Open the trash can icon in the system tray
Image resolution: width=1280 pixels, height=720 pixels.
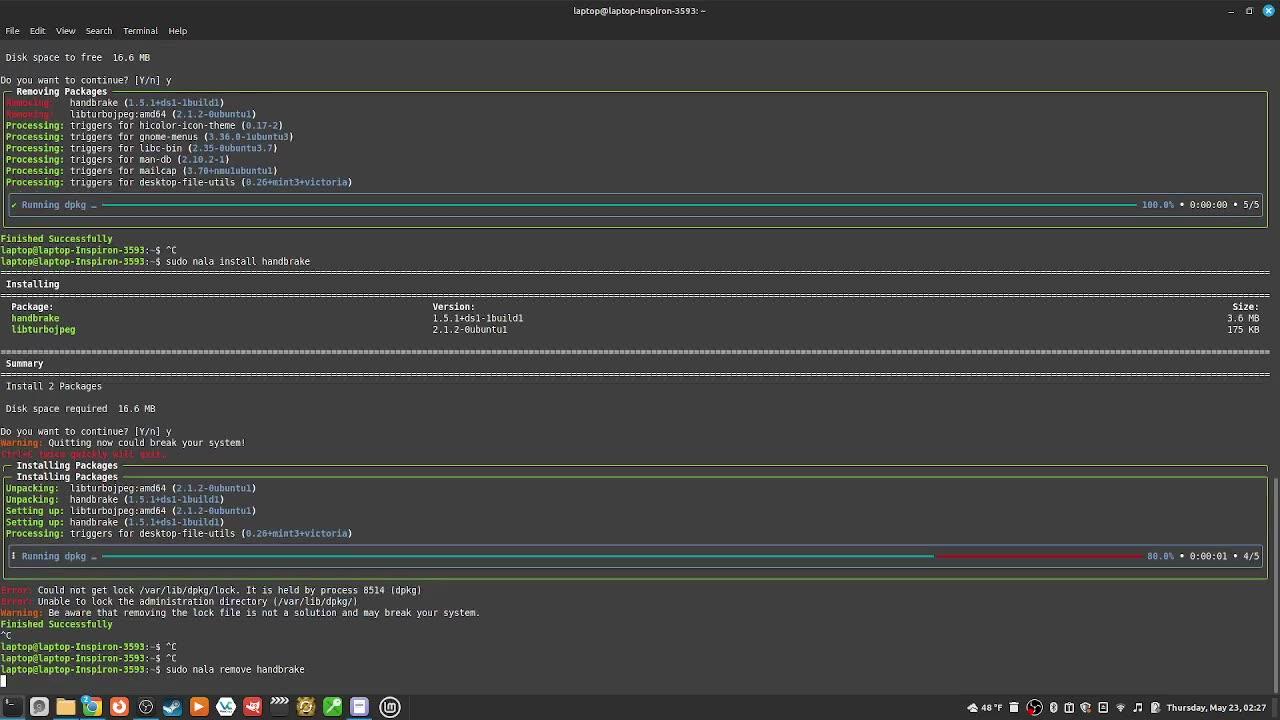pyautogui.click(x=1014, y=707)
